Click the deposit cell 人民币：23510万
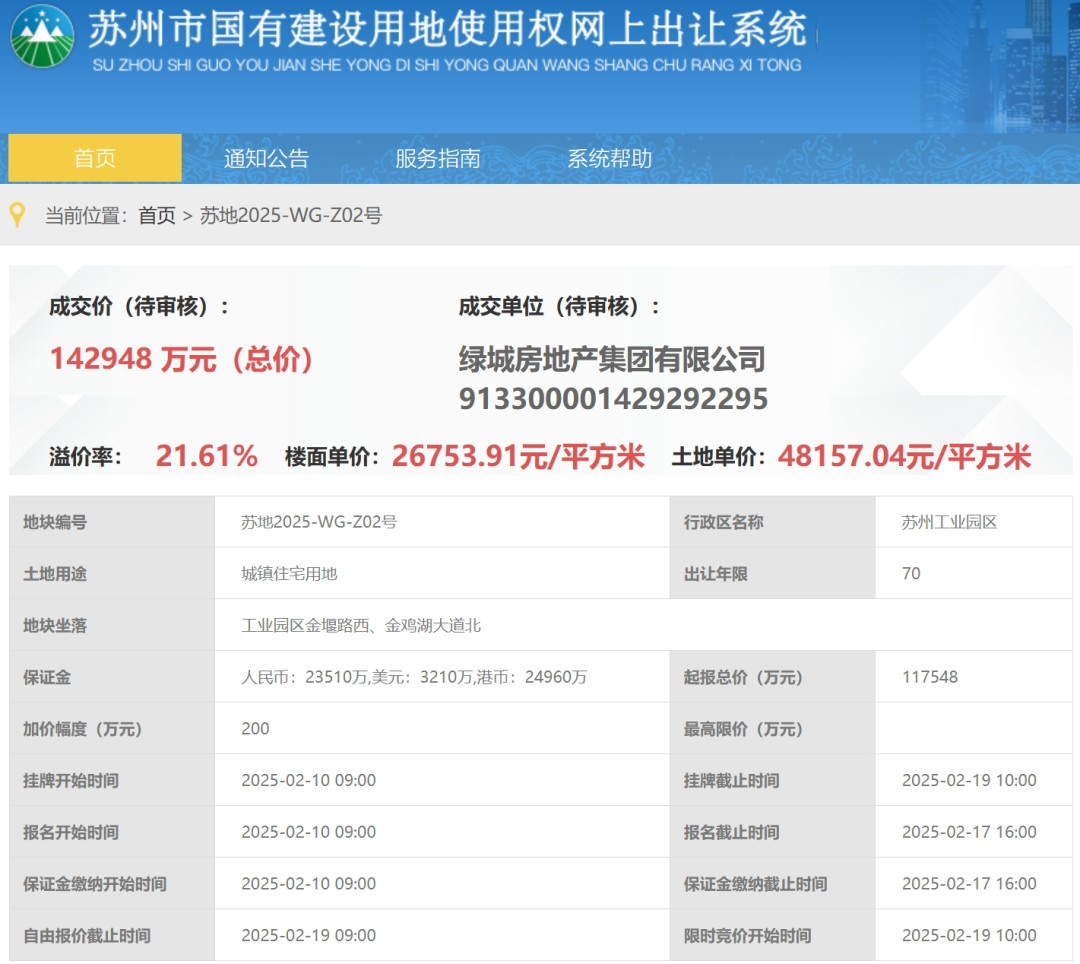This screenshot has width=1080, height=964. [414, 677]
